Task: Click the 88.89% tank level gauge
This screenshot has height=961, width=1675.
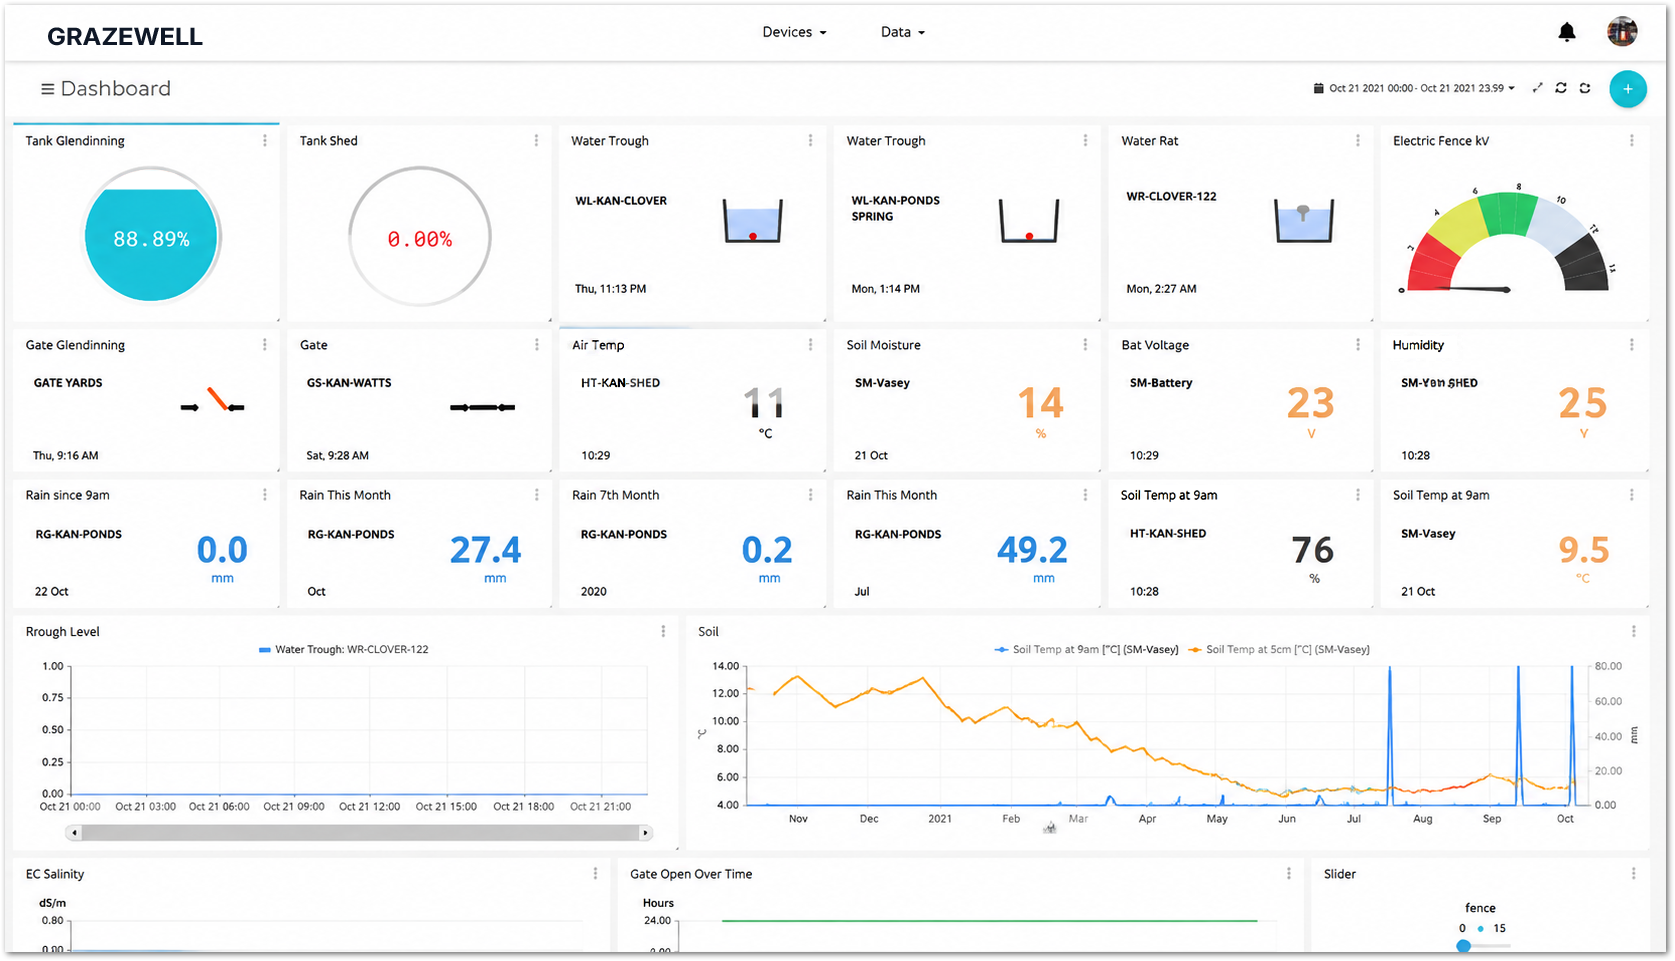Action: (151, 237)
